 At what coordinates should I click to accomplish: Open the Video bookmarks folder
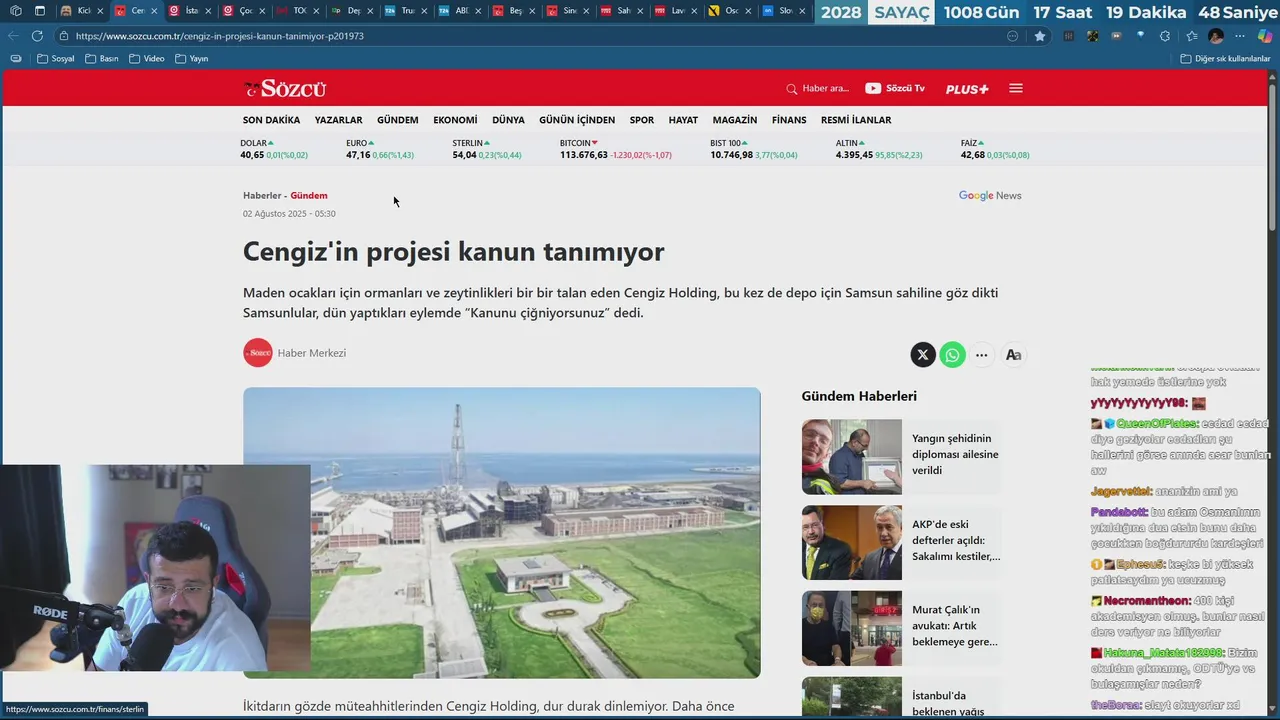click(x=147, y=59)
